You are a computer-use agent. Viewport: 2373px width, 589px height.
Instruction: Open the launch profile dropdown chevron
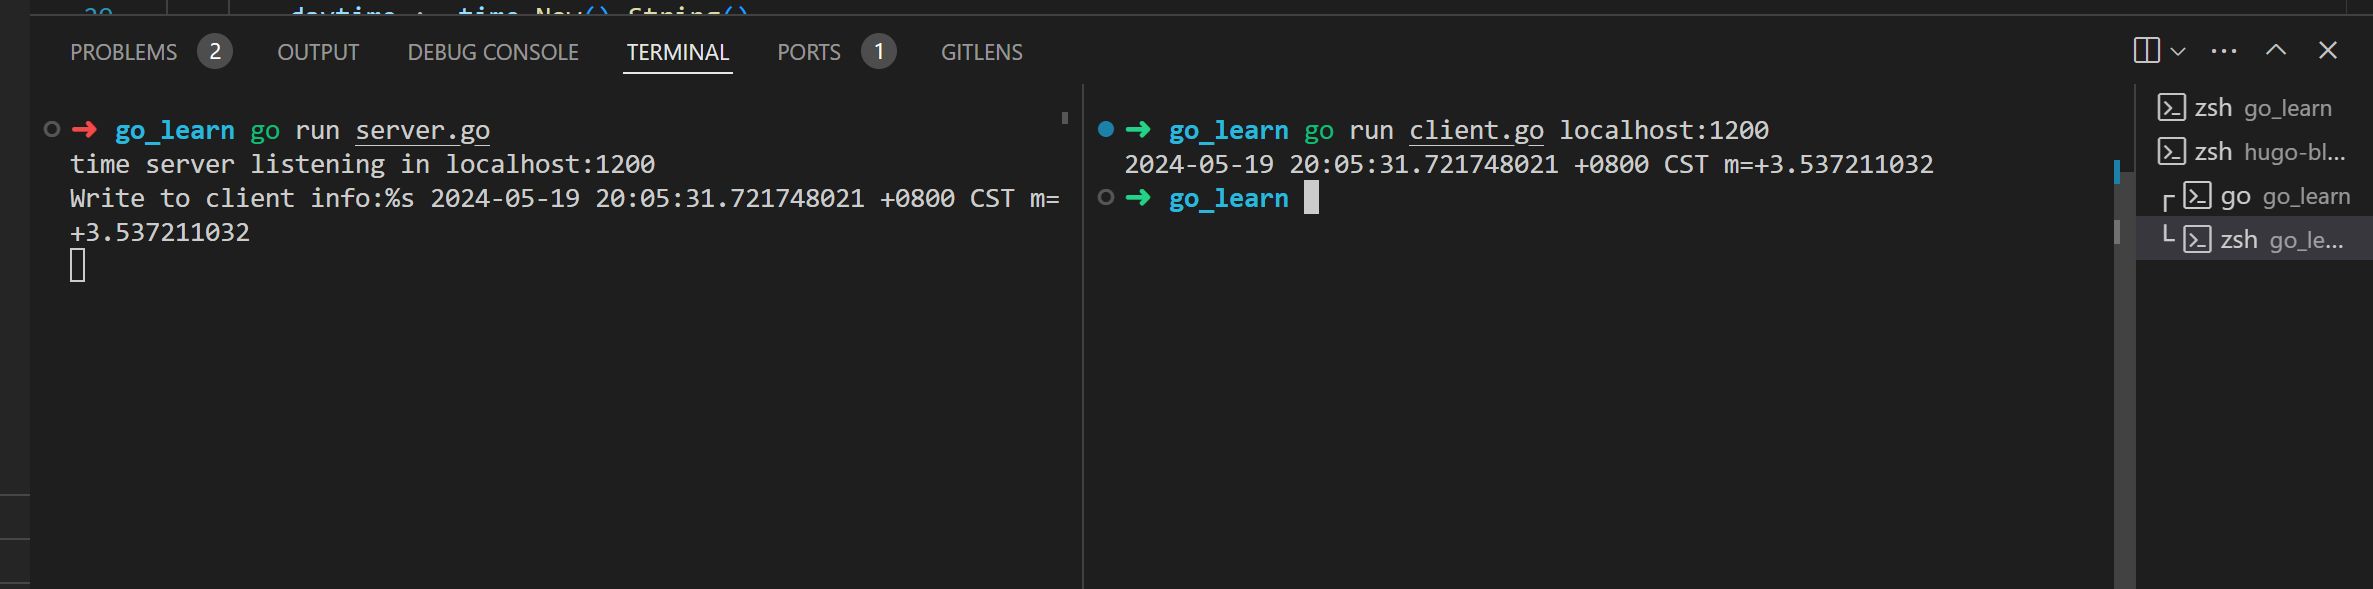(x=2178, y=52)
